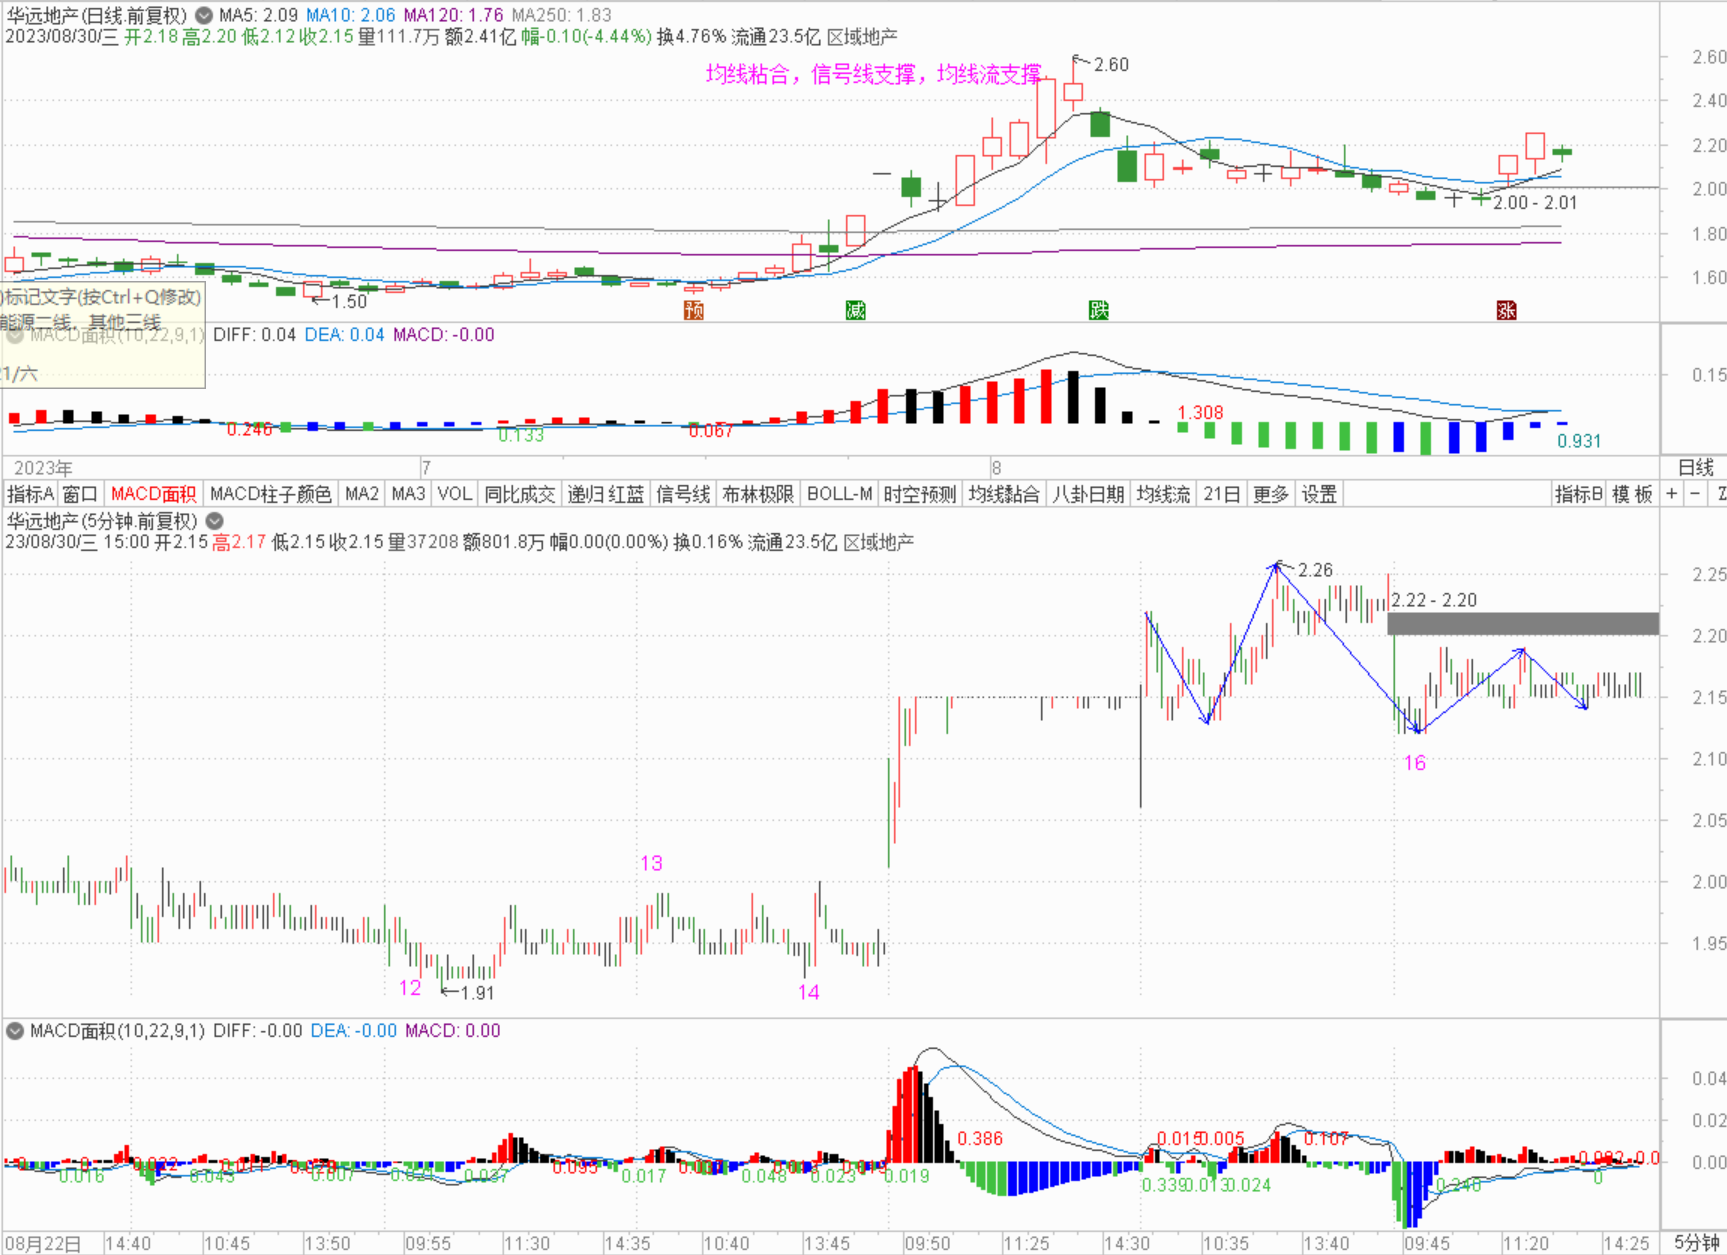Click the 5分钟 period label

[1696, 1243]
